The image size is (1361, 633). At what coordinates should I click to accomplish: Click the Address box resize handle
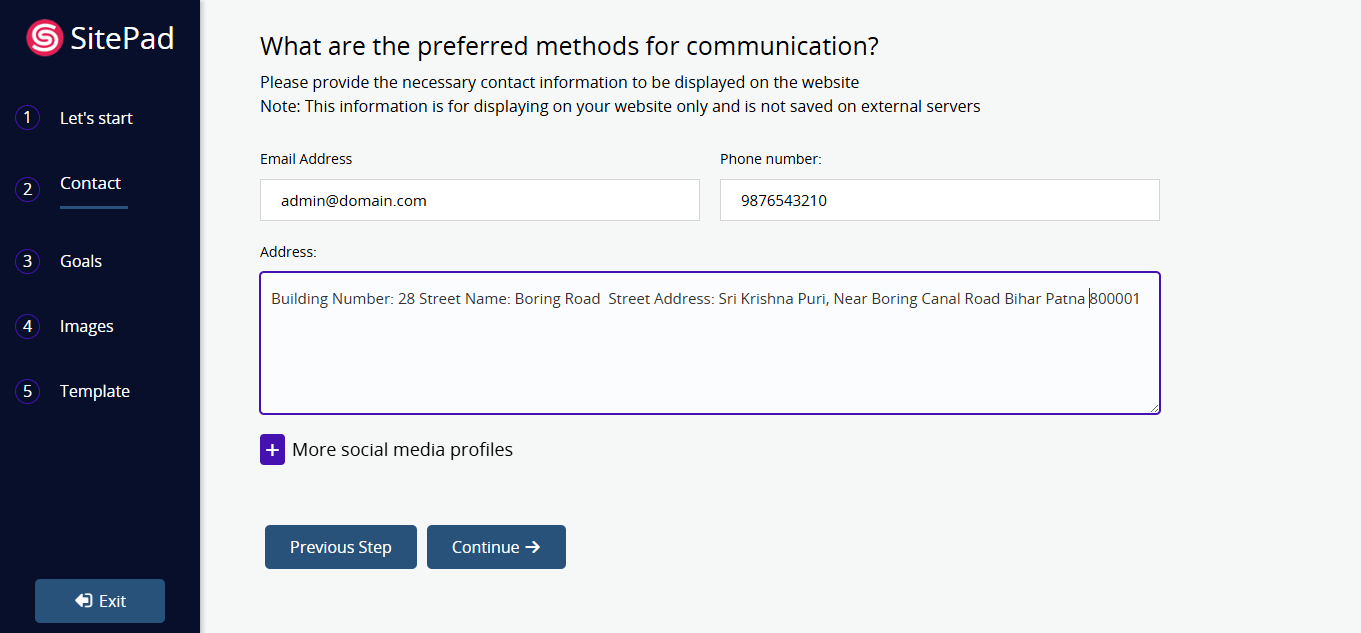pyautogui.click(x=1154, y=408)
